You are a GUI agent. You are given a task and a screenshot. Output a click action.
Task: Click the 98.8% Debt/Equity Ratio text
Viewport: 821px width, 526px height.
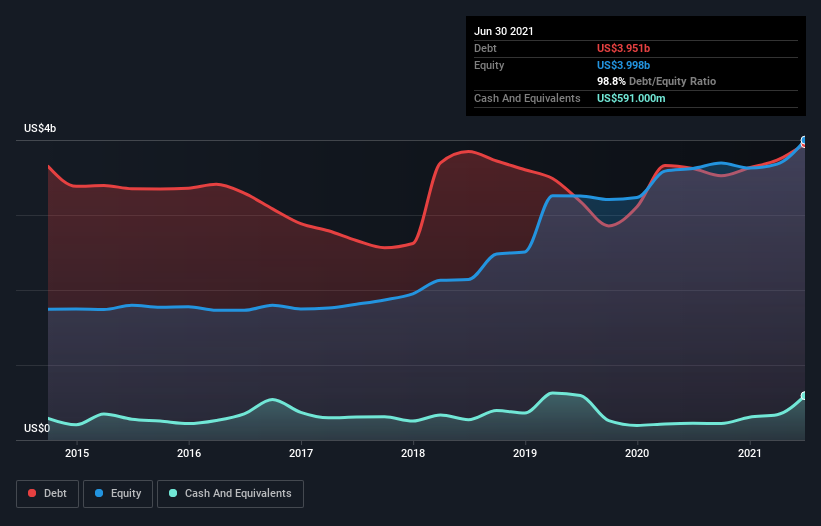pyautogui.click(x=657, y=81)
